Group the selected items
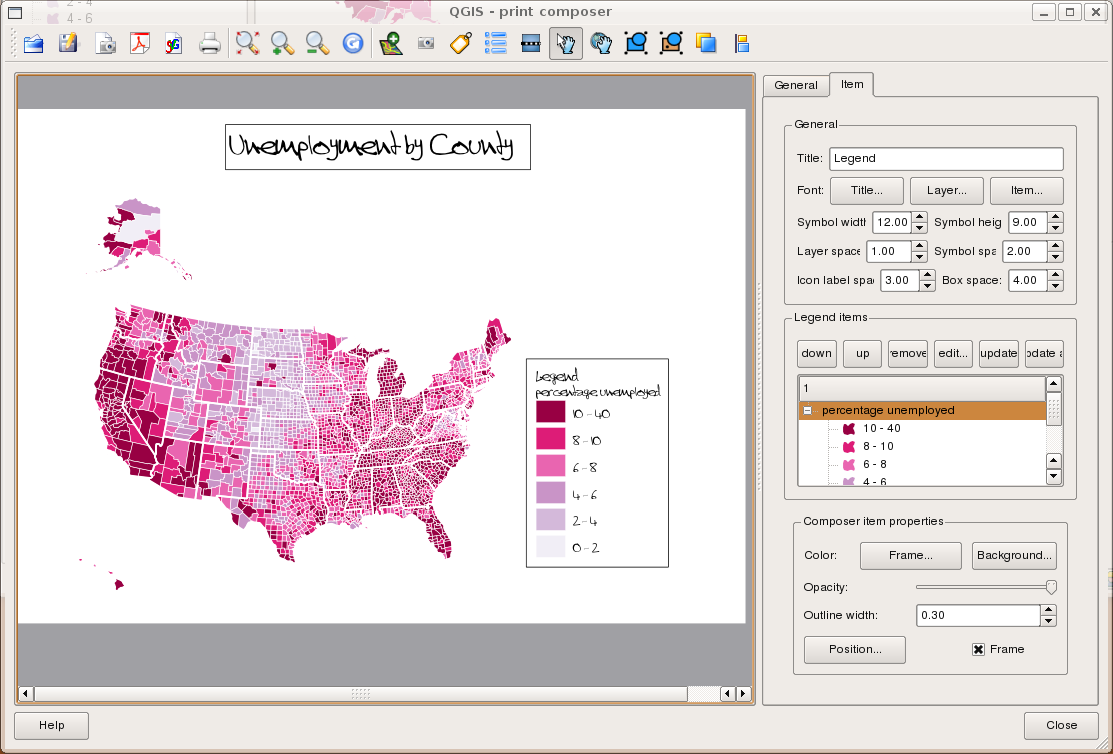1113x754 pixels. 637,43
